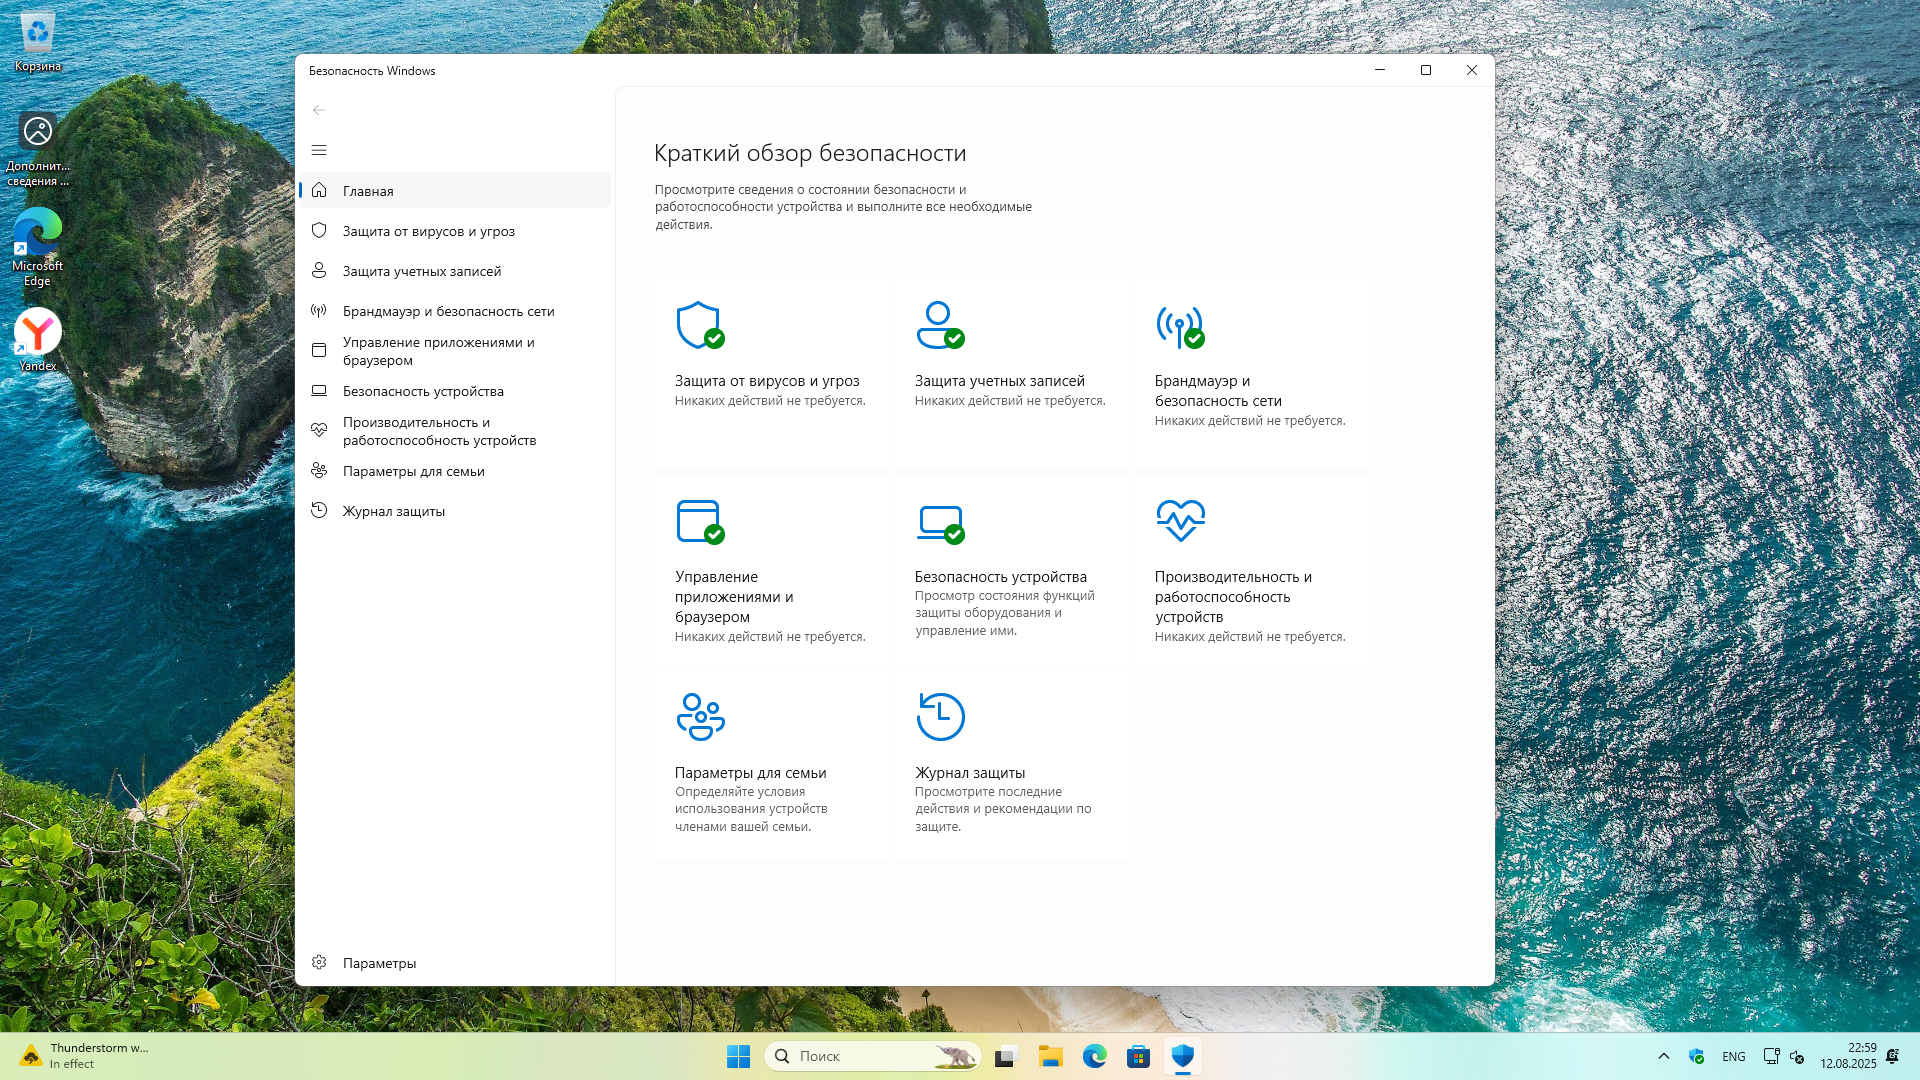Open the account protection person tile icon
The width and height of the screenshot is (1920, 1080).
point(939,325)
